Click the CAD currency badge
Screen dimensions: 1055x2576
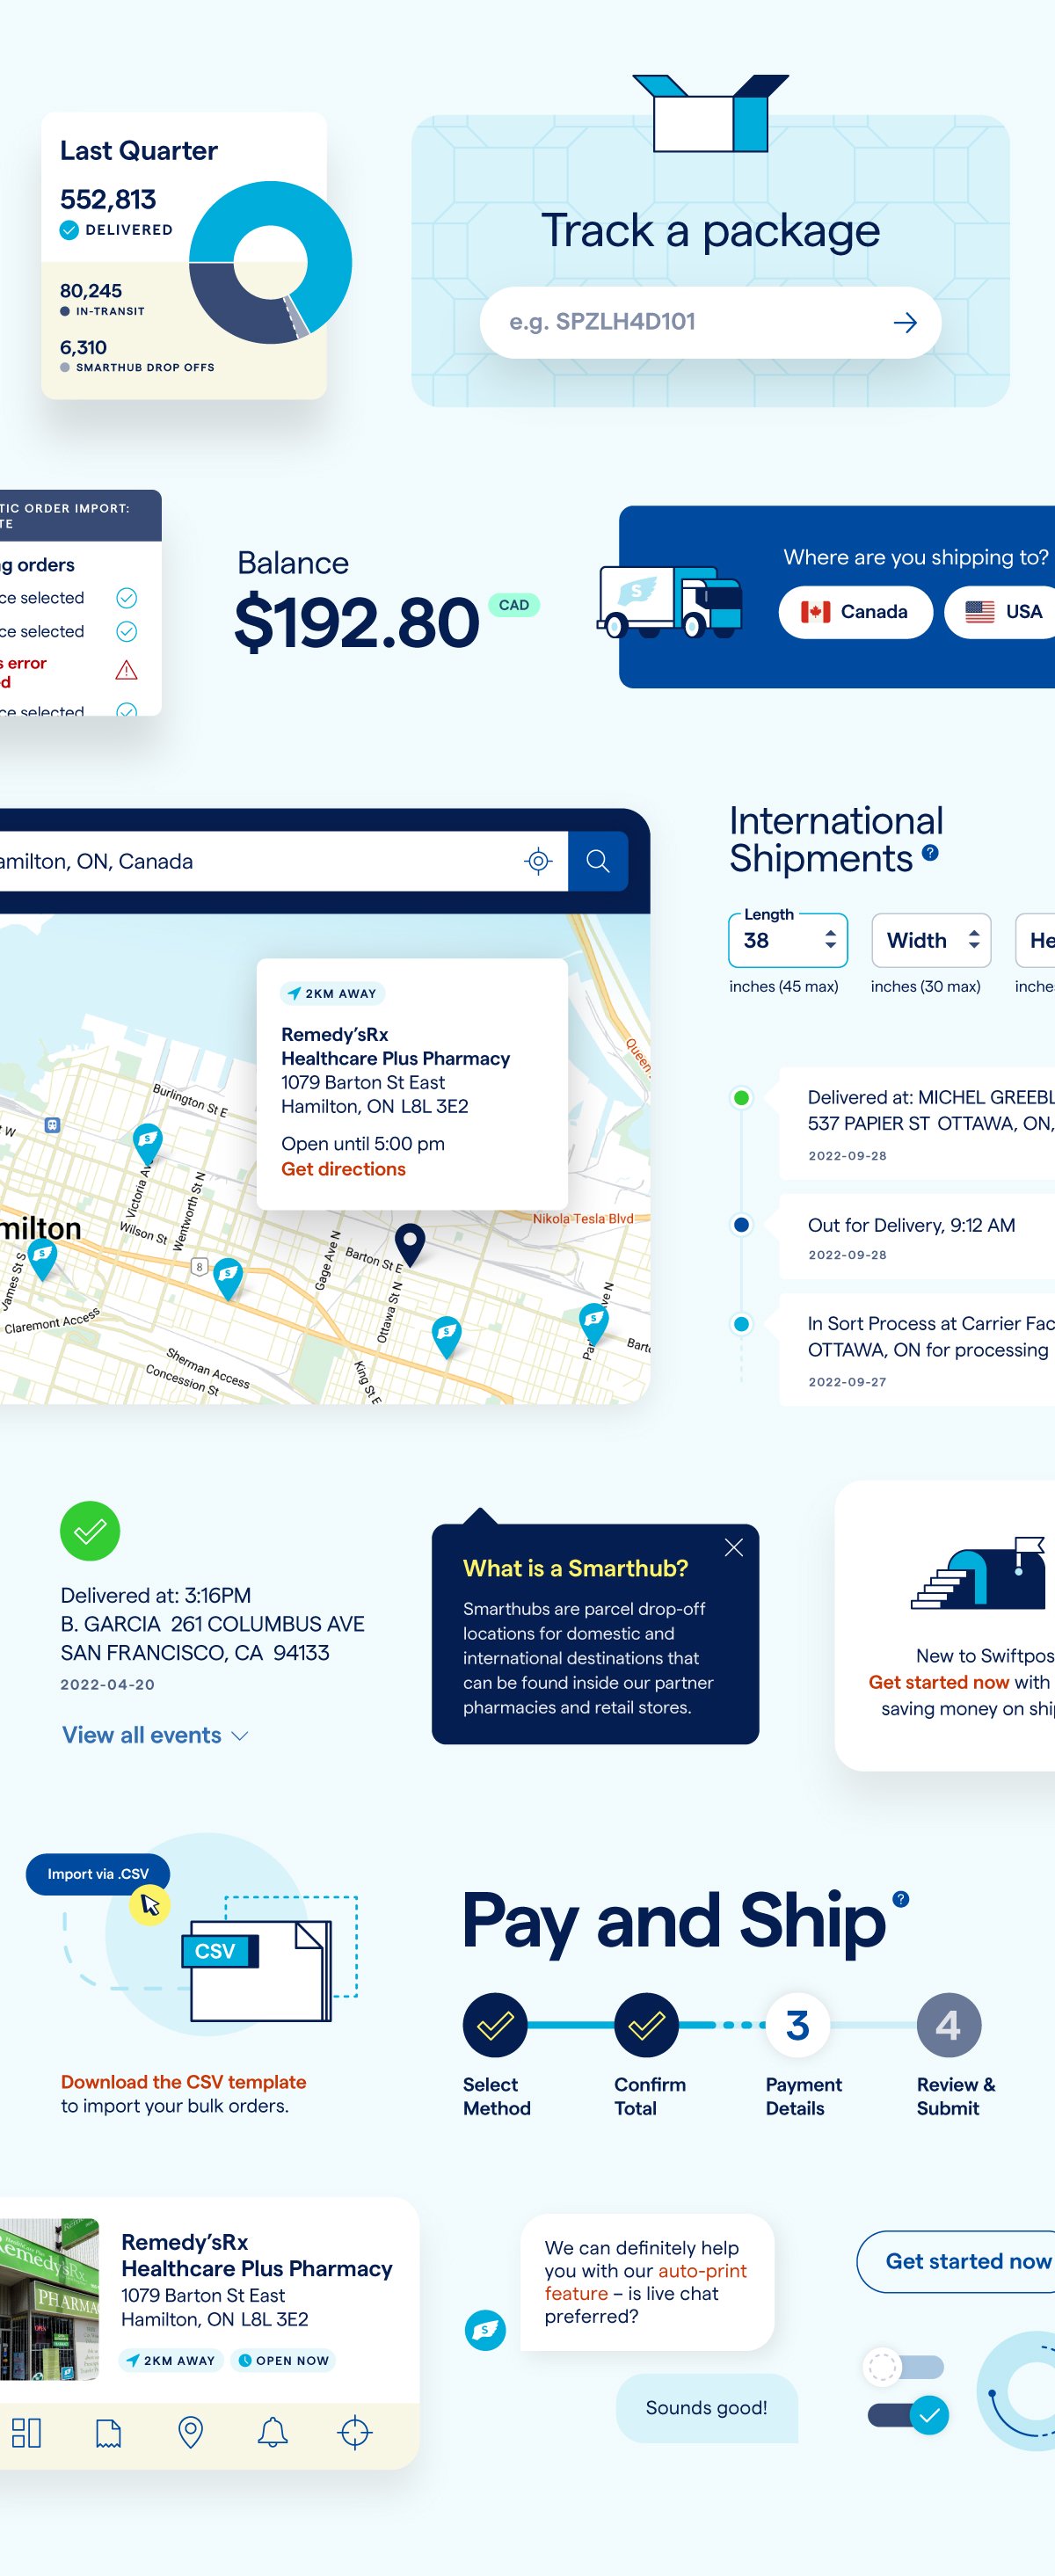(514, 605)
